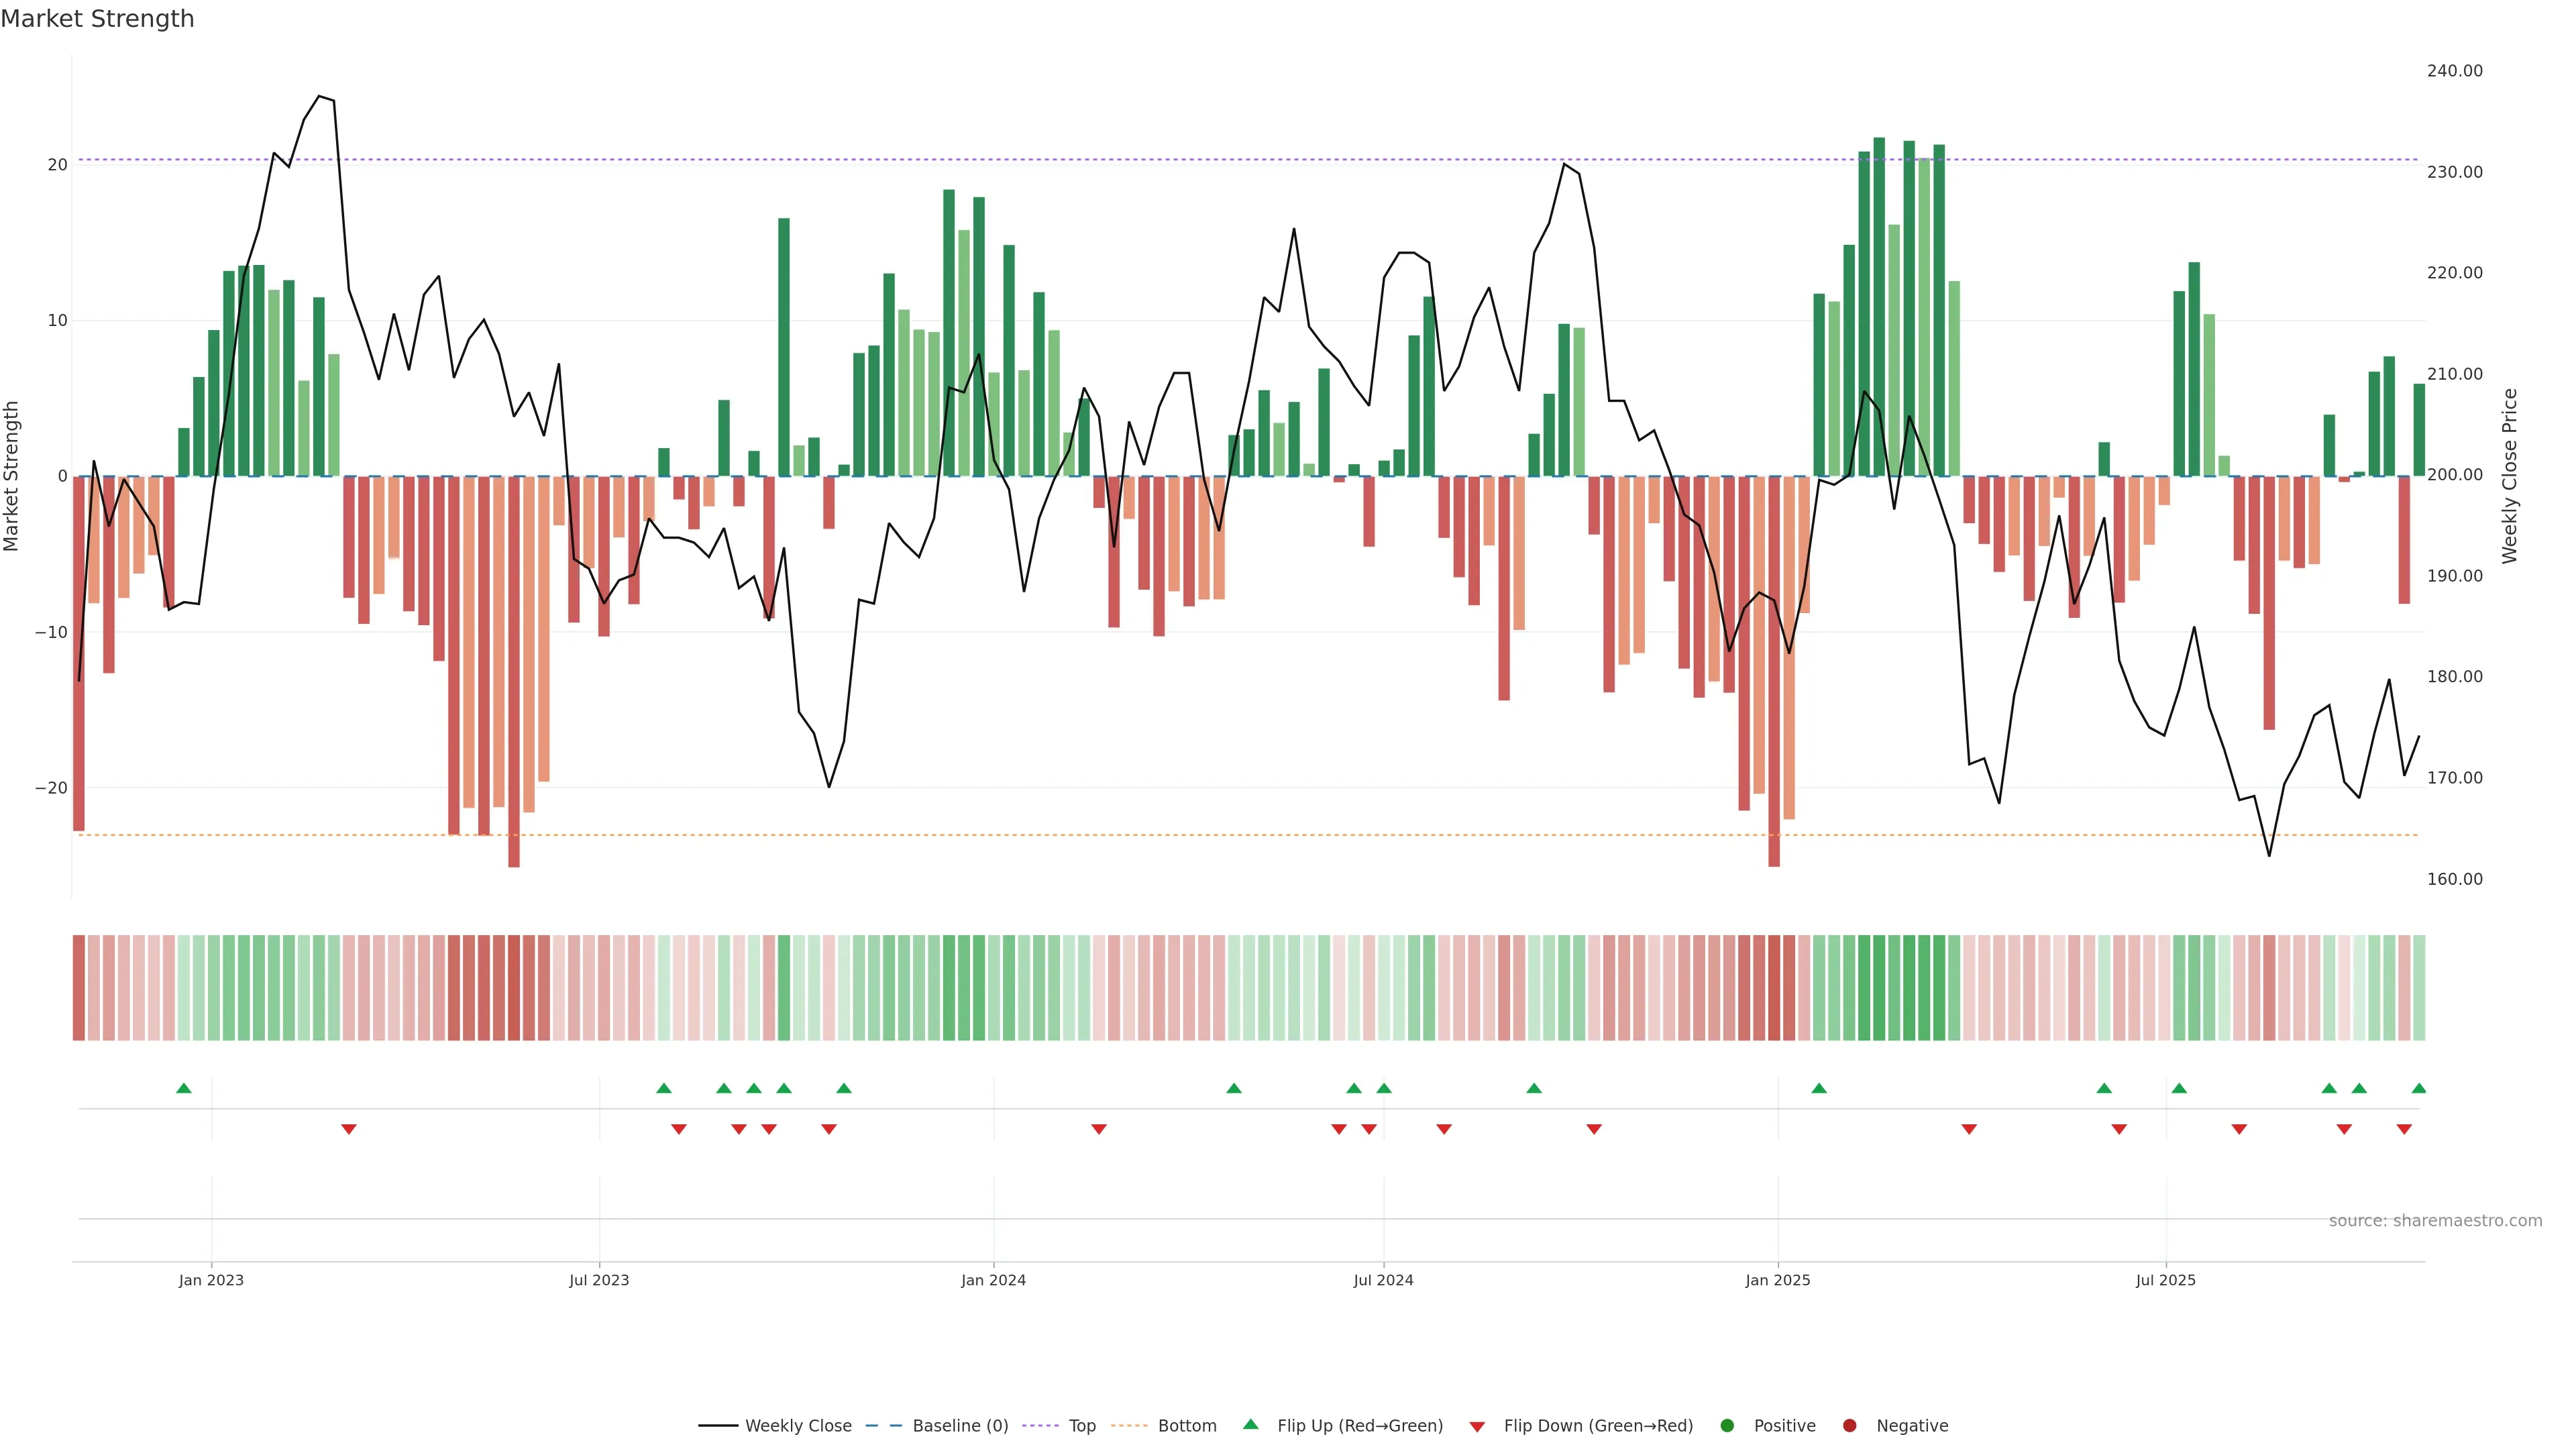This screenshot has width=2576, height=1449.
Task: Hide the Top dotted line via legend
Action: click(x=1081, y=1426)
